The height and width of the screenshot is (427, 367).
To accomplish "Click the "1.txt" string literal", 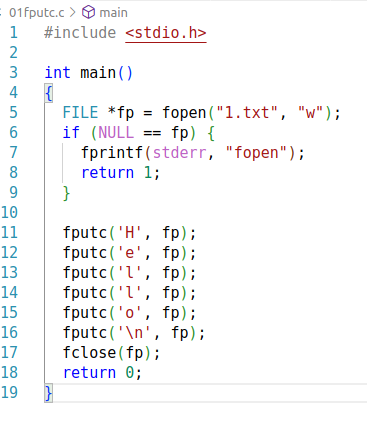I will click(x=247, y=113).
